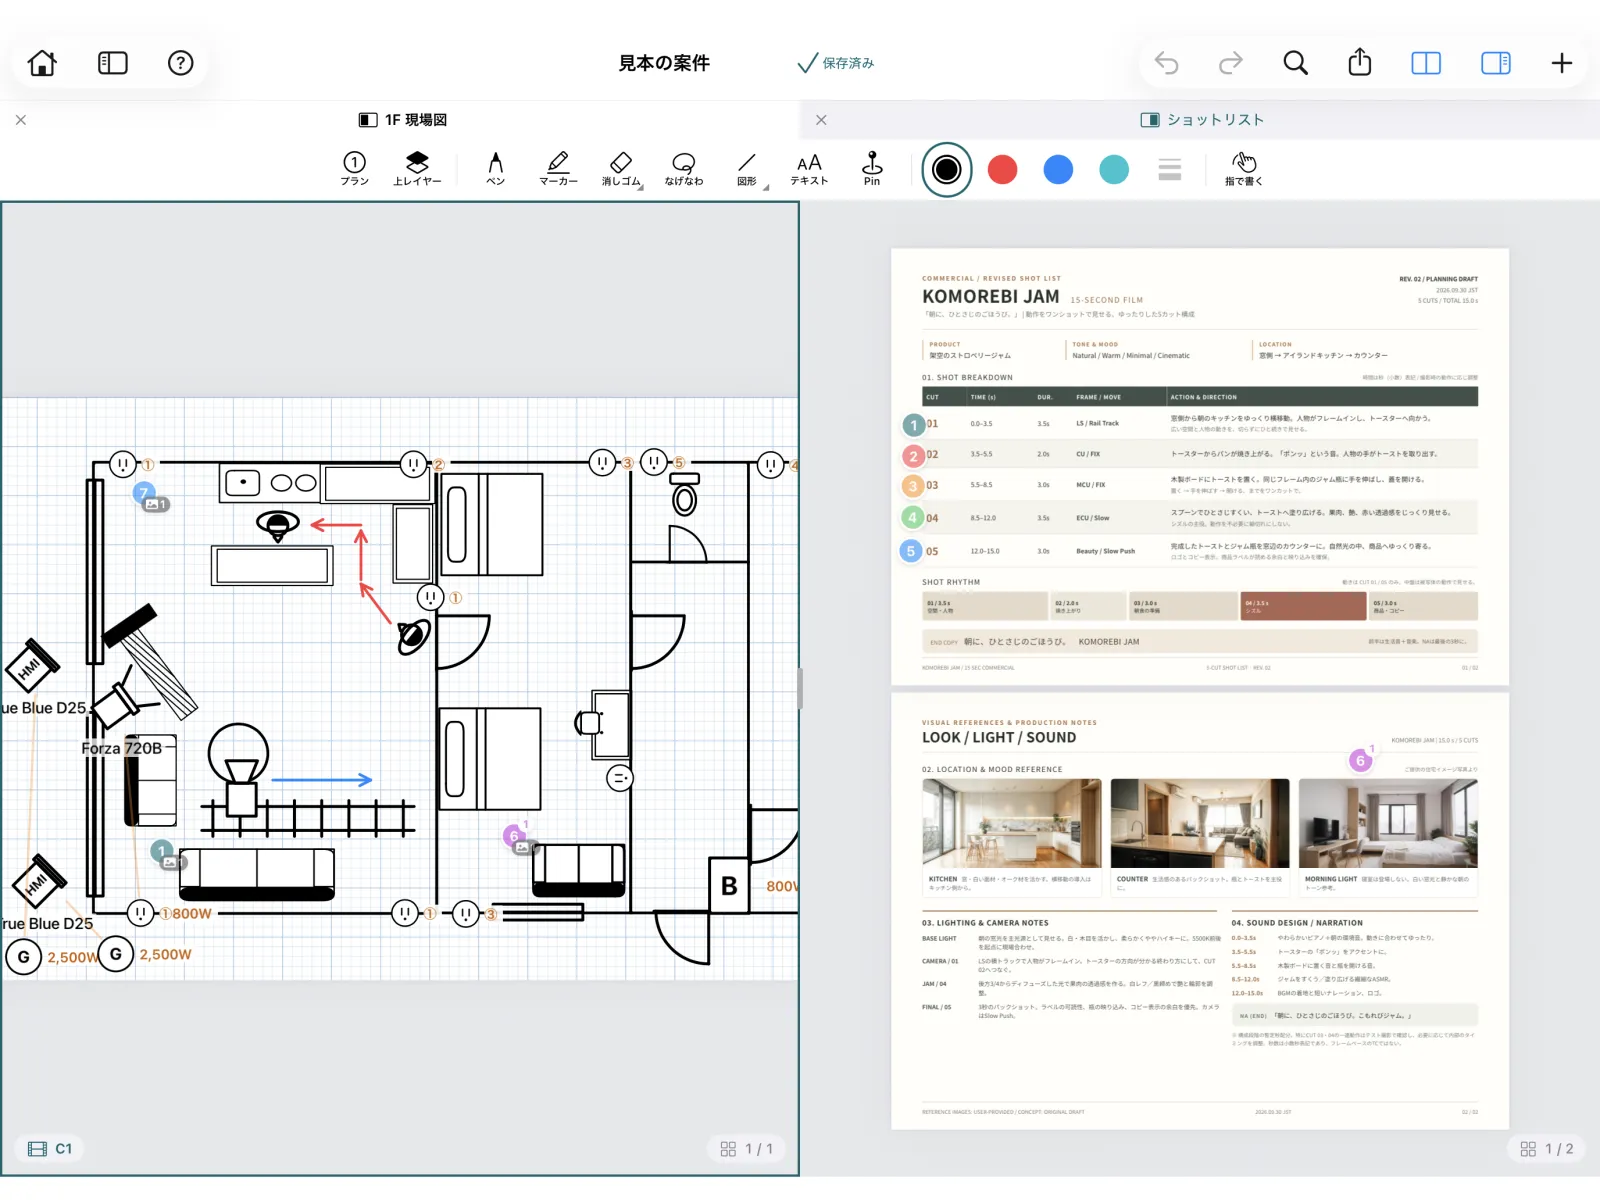
Task: Choose the blue pen color
Action: coord(1058,170)
